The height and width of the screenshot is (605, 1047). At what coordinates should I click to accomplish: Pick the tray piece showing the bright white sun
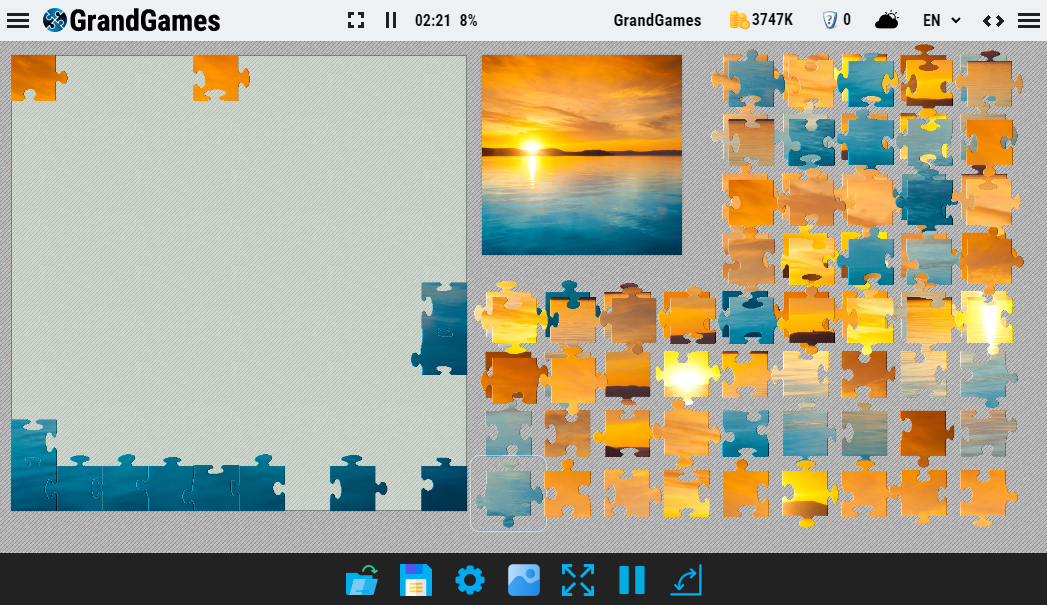pyautogui.click(x=687, y=377)
